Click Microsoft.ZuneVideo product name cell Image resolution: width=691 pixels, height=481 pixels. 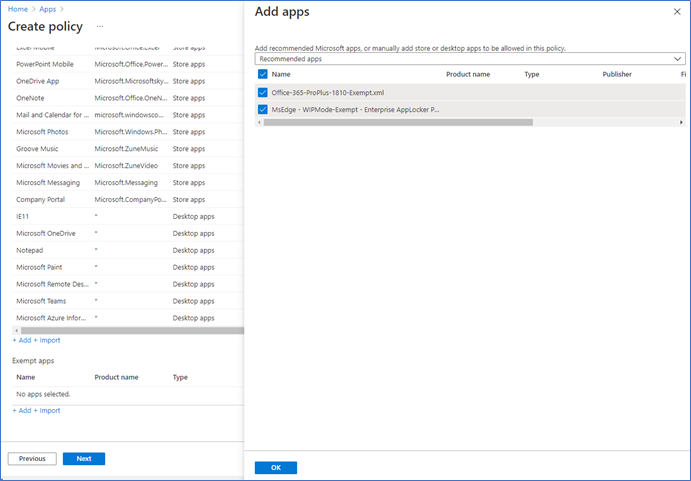126,166
